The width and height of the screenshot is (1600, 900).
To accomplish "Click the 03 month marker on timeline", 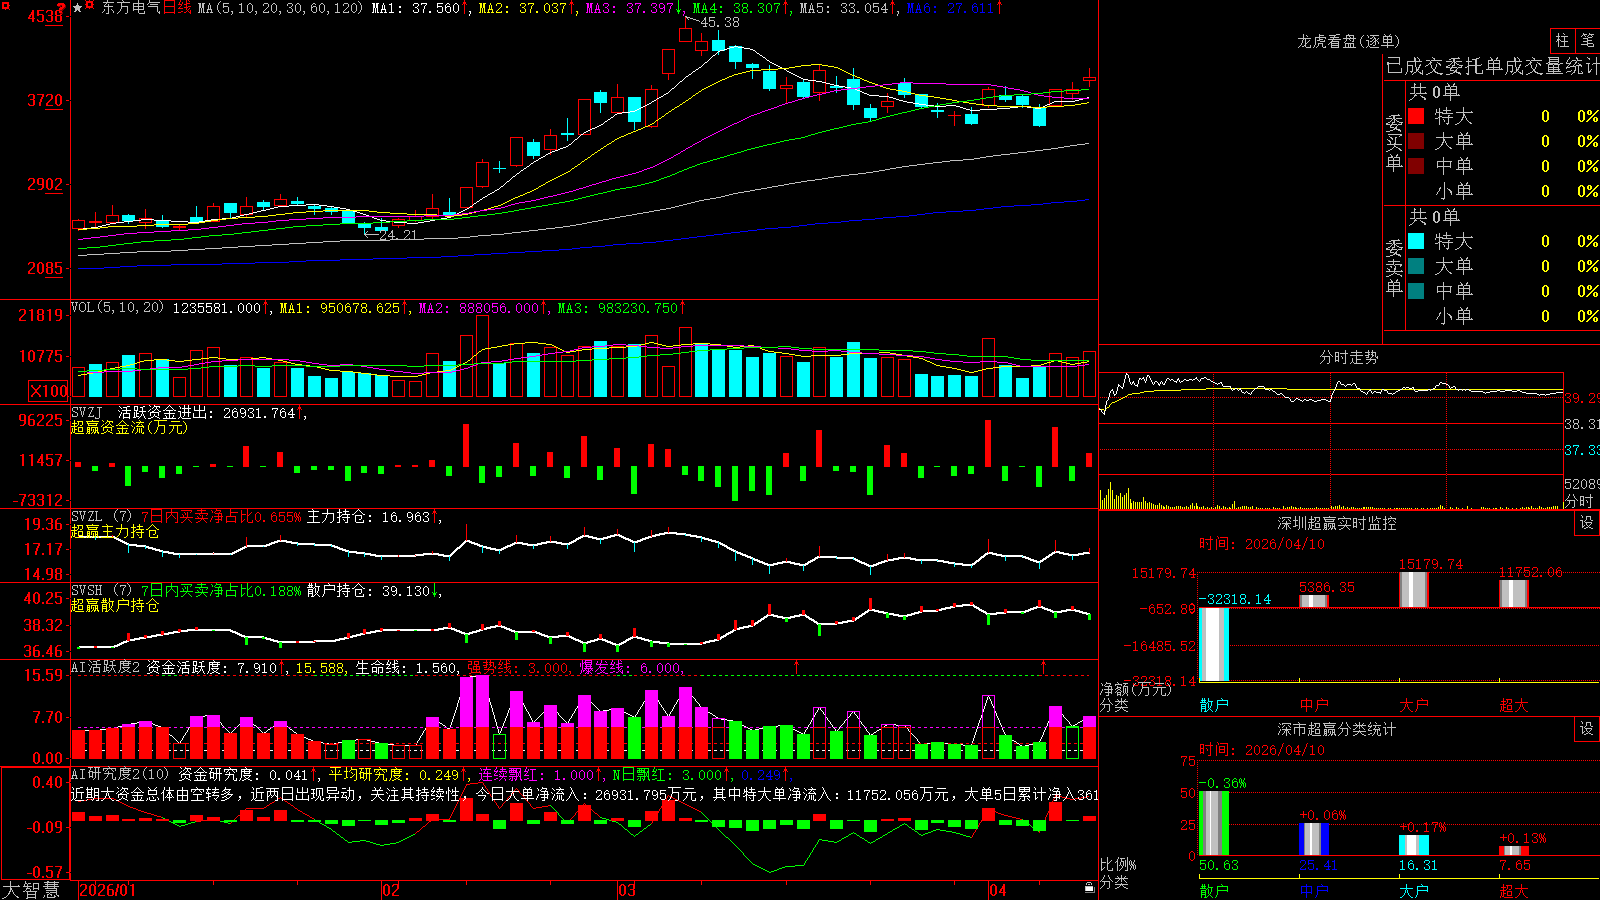I will (627, 890).
